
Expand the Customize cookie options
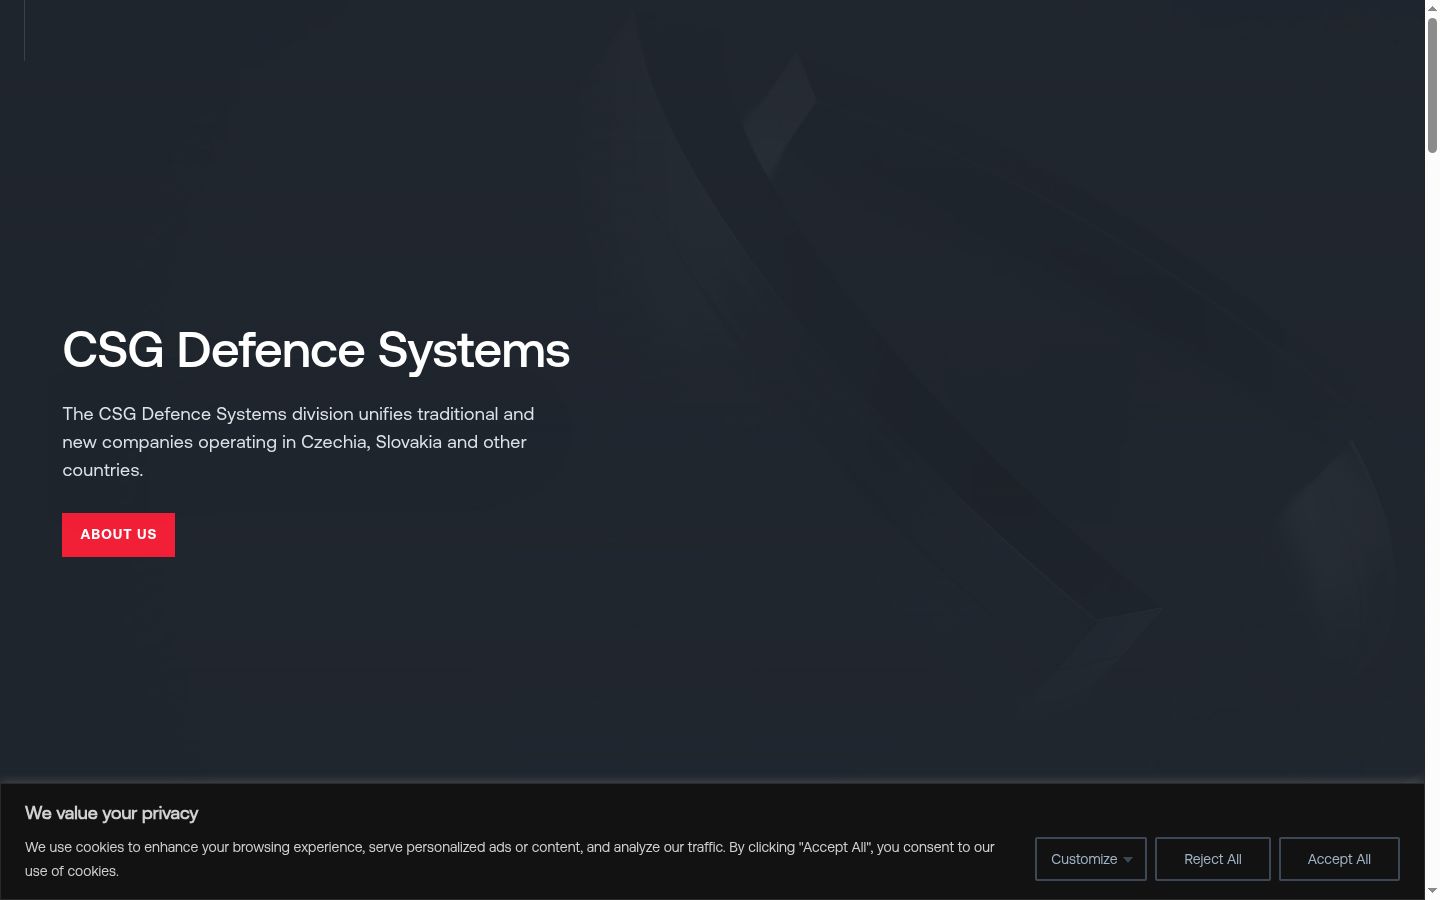1091,859
